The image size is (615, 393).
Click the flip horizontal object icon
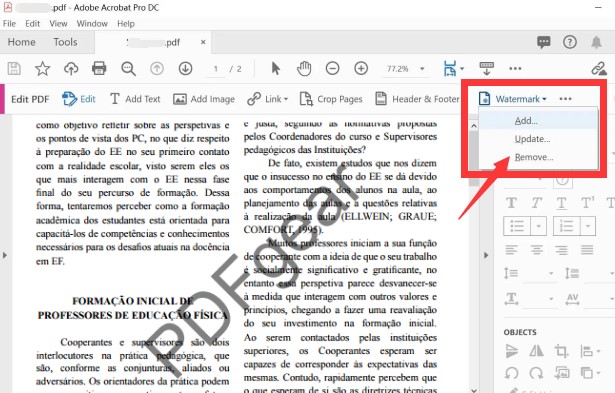(536, 350)
